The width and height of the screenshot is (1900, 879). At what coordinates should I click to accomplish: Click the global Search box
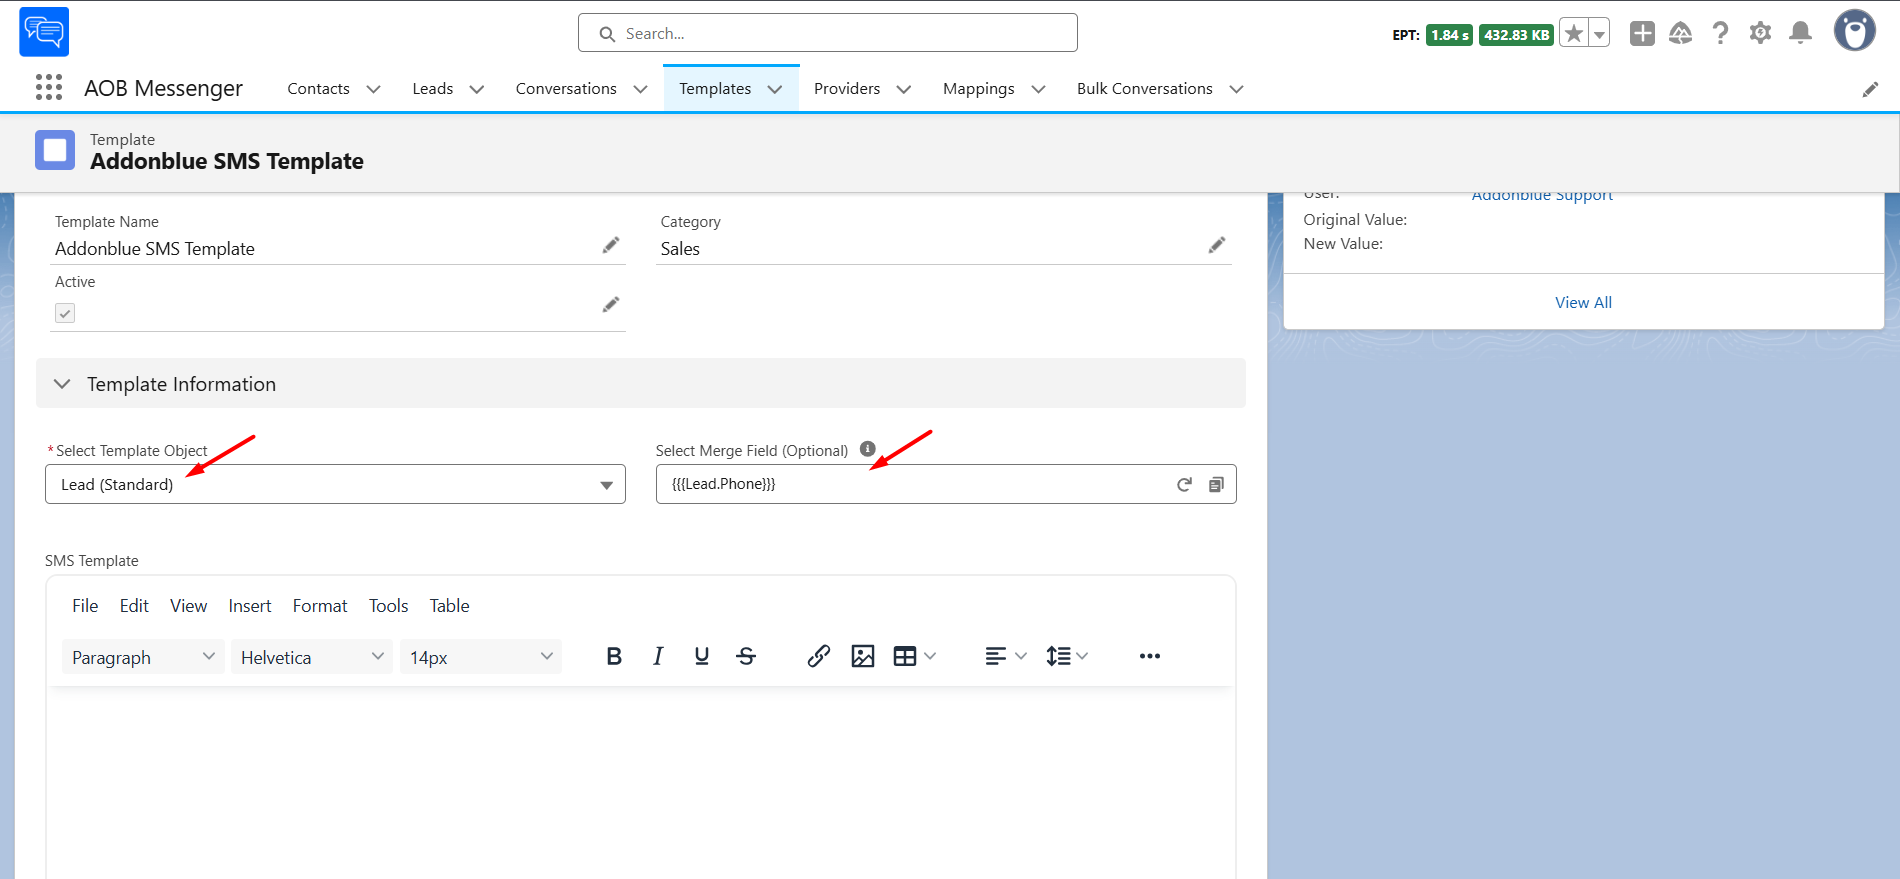click(x=827, y=33)
